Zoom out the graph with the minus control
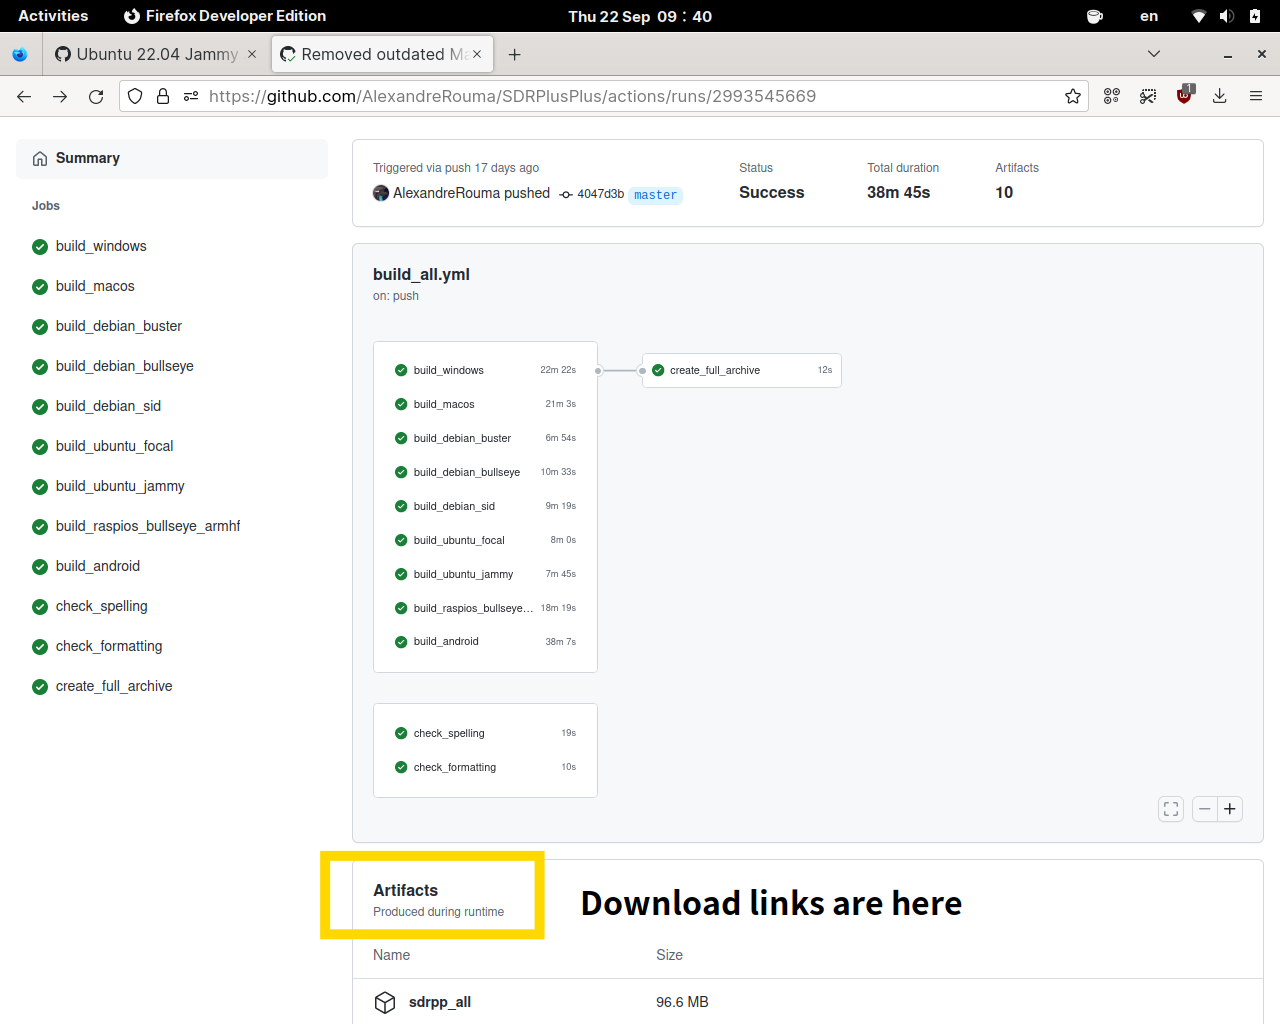The image size is (1280, 1024). point(1204,809)
